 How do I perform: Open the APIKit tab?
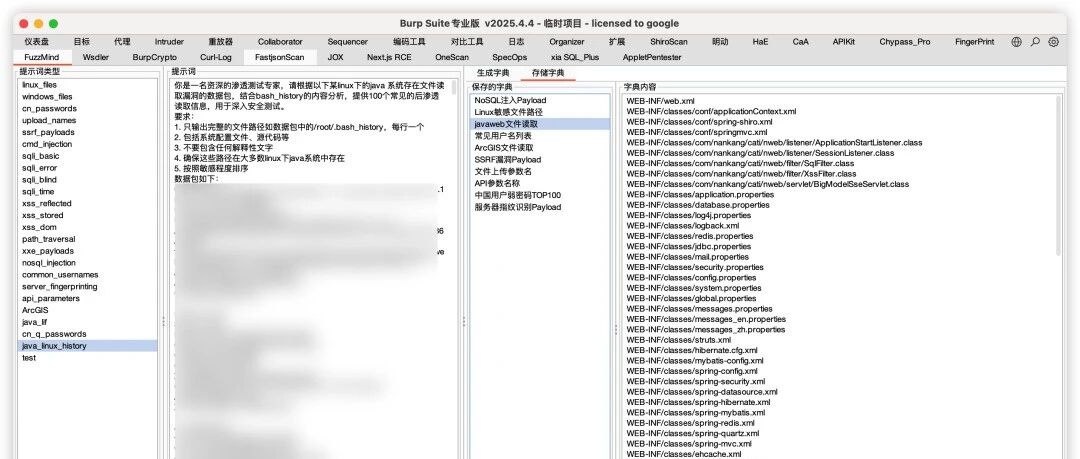coord(843,42)
